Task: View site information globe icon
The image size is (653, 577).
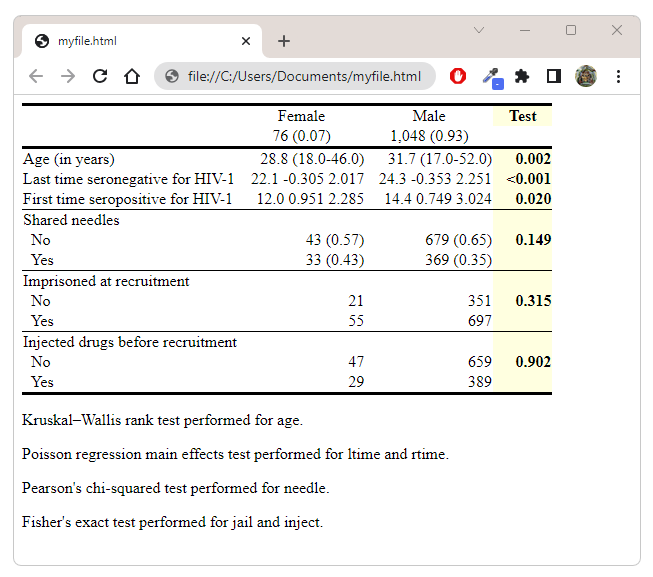Action: [x=172, y=77]
